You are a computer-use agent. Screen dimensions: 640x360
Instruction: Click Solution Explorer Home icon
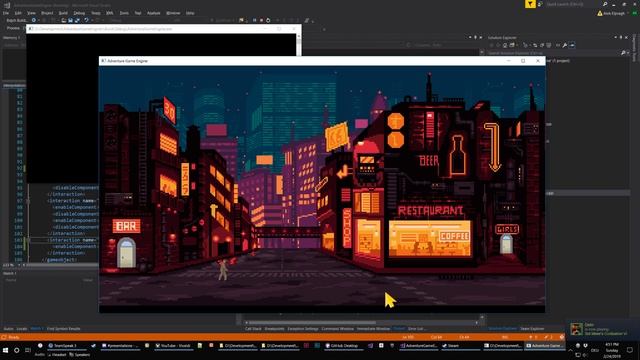point(505,45)
